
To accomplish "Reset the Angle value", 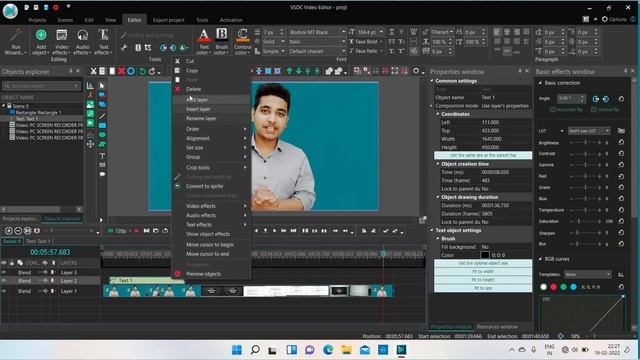I will 621,99.
